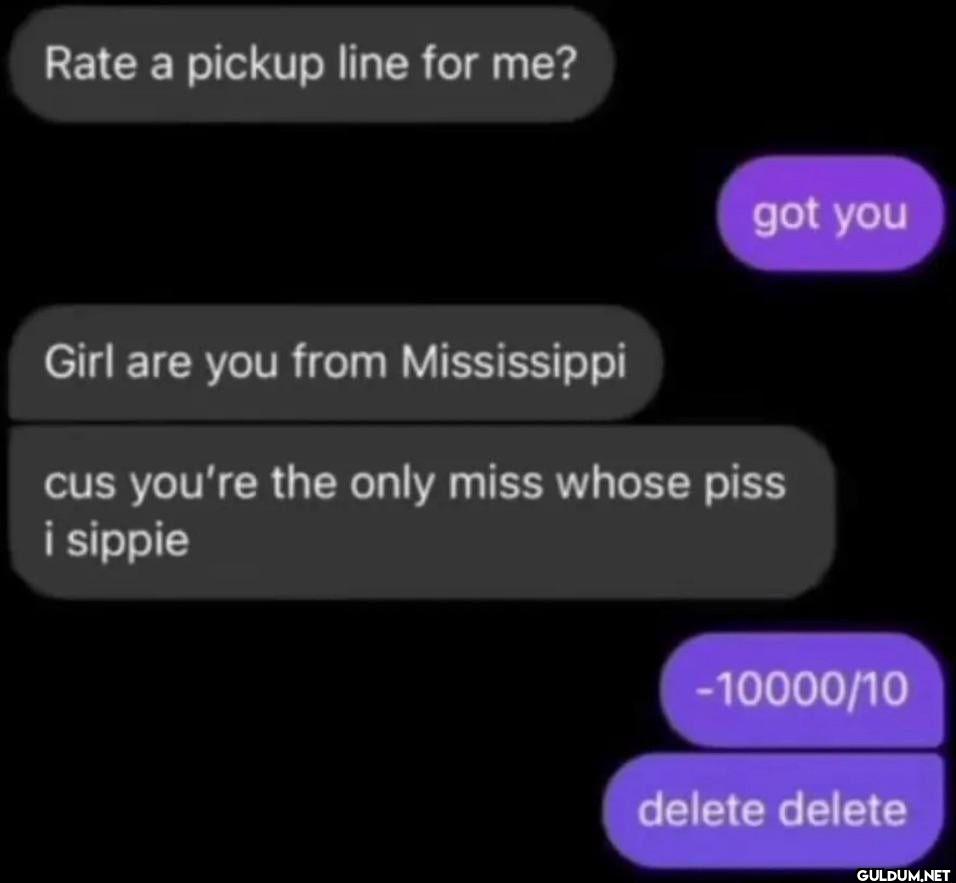Click the word 'Rate' in the first message

90,63
